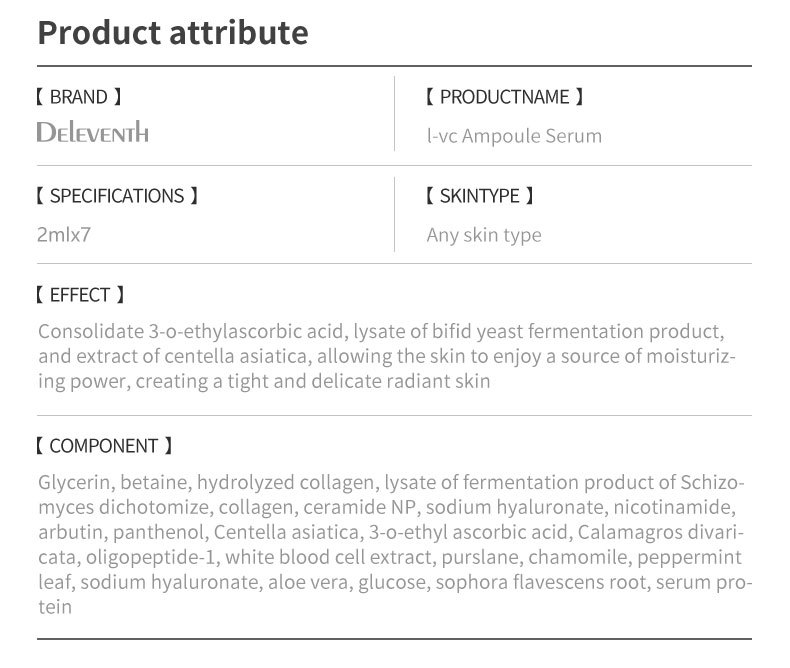Click the SKINTYPE label
The height and width of the screenshot is (668, 790).
click(x=479, y=196)
